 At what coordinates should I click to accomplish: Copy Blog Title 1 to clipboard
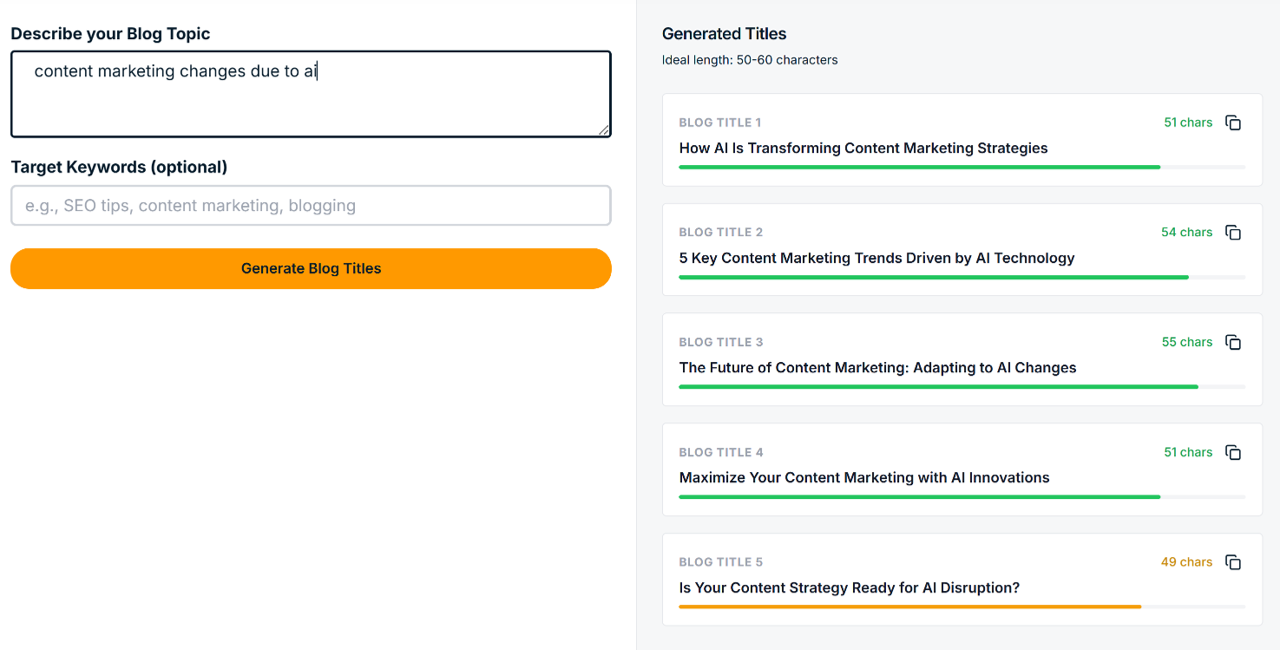click(1233, 123)
